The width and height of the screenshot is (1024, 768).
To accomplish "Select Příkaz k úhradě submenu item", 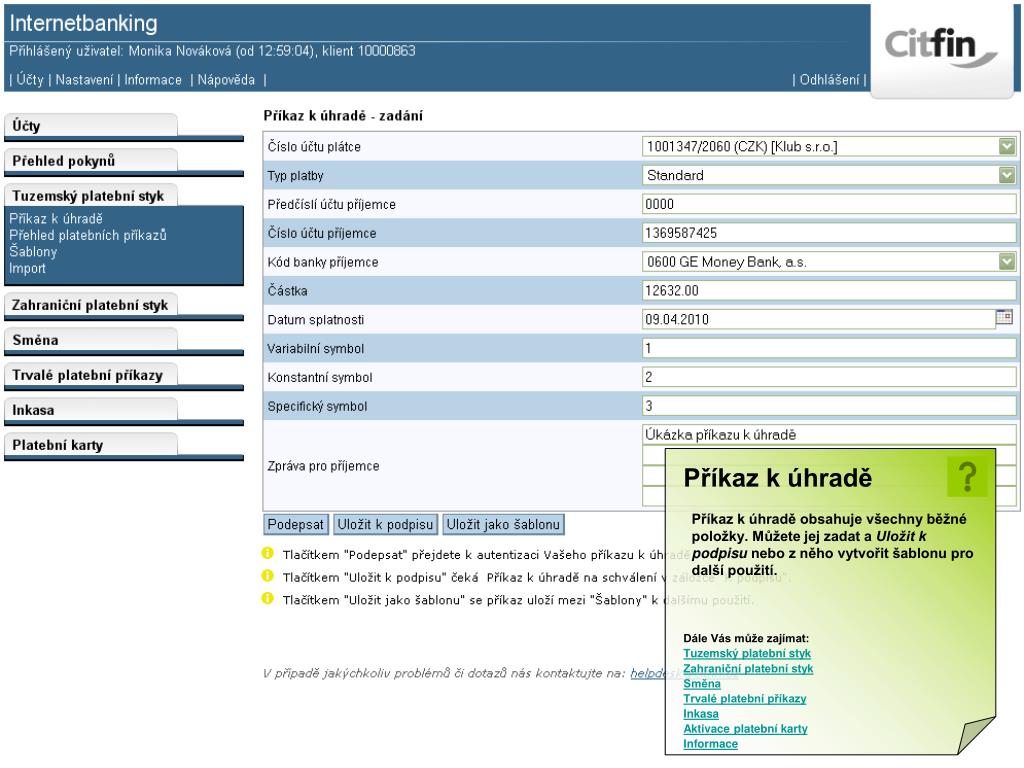I will point(56,219).
